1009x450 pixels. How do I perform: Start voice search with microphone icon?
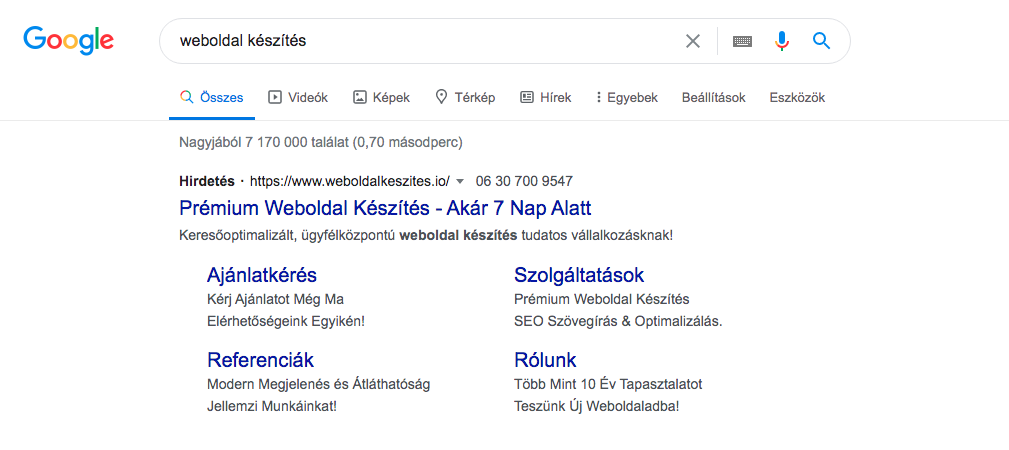(782, 41)
